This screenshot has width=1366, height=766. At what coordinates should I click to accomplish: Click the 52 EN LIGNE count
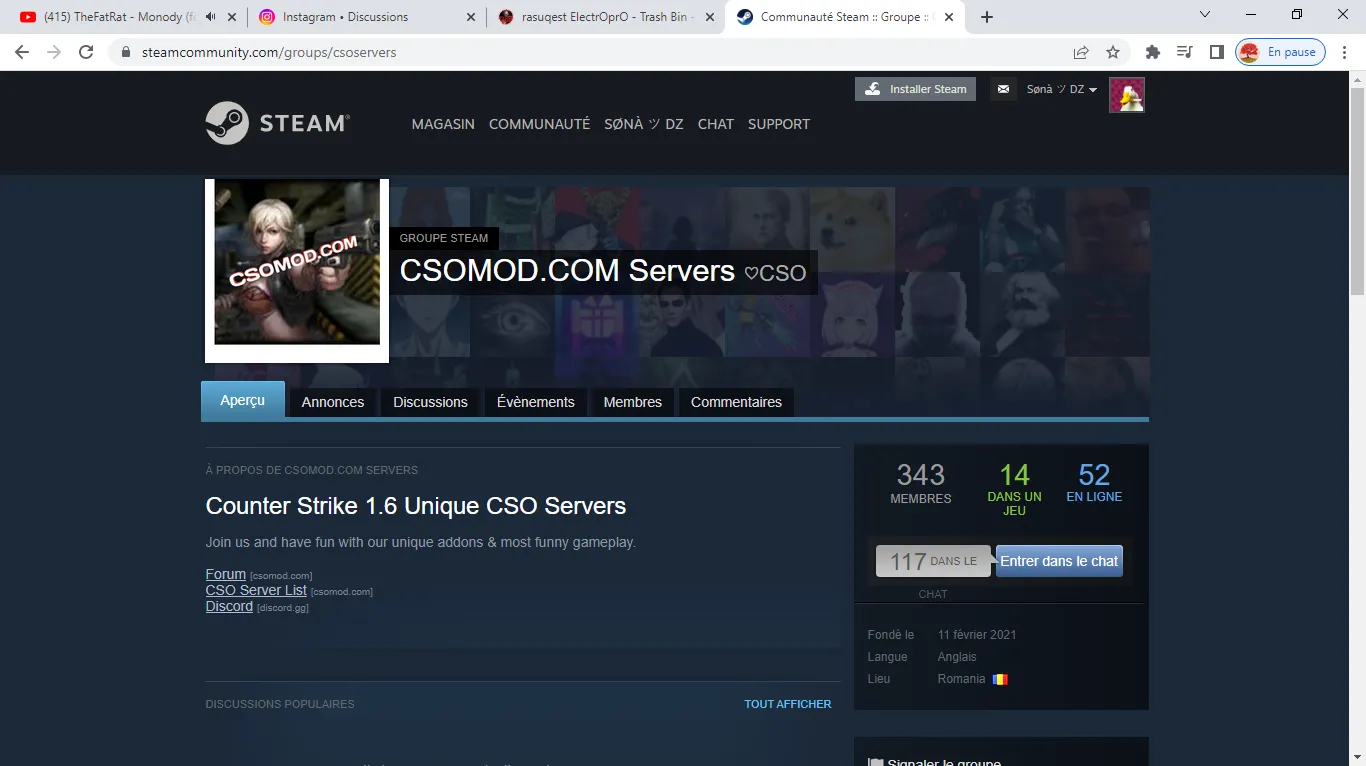click(1094, 482)
